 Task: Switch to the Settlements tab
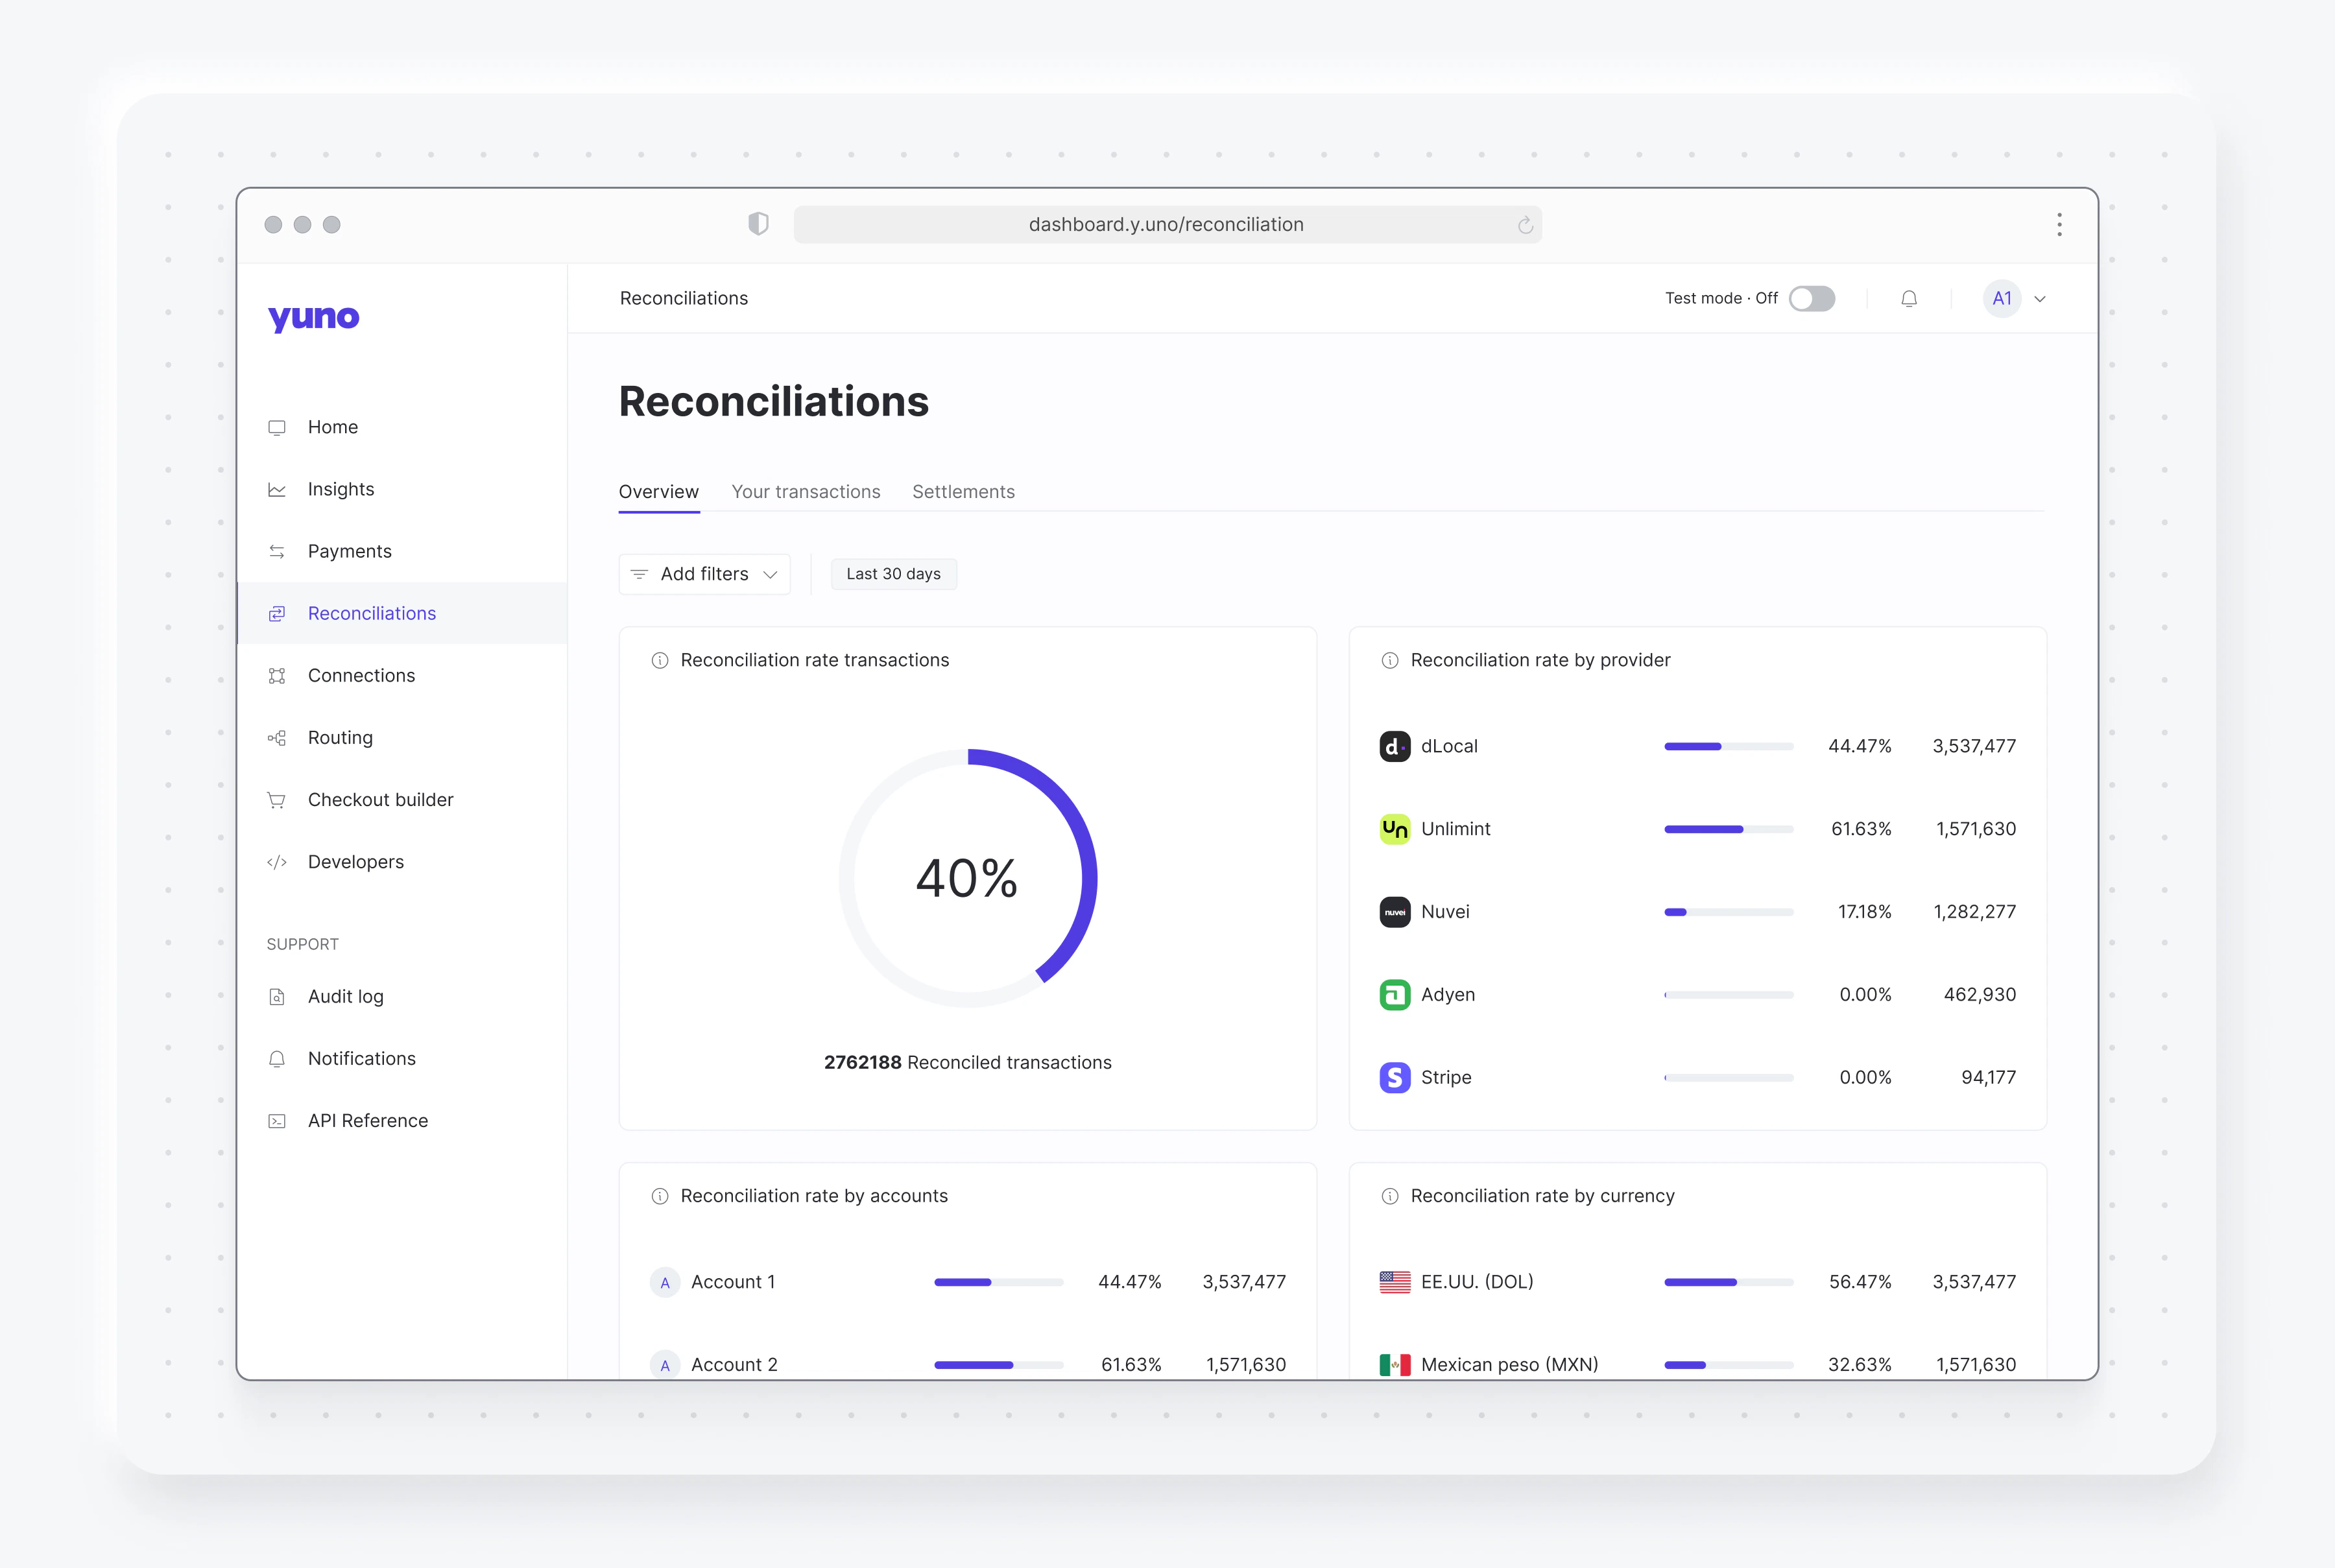pos(963,492)
